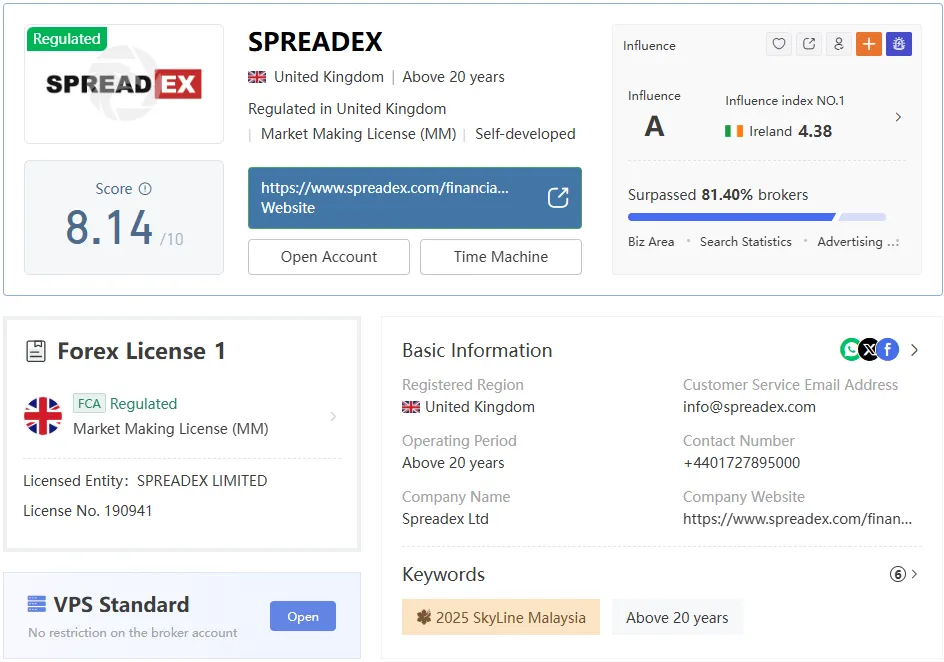Click the Keywords count 6 icon

click(x=897, y=574)
